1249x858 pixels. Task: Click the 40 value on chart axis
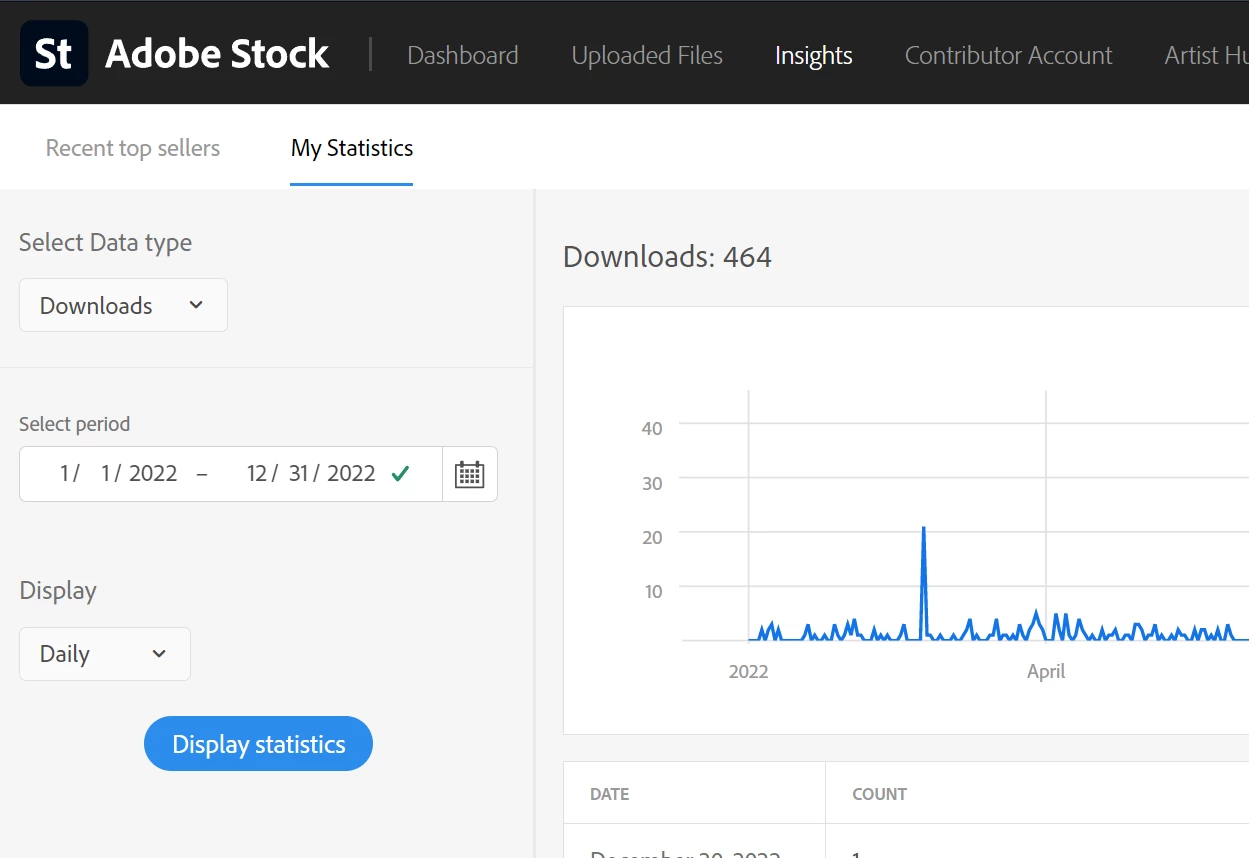coord(652,428)
